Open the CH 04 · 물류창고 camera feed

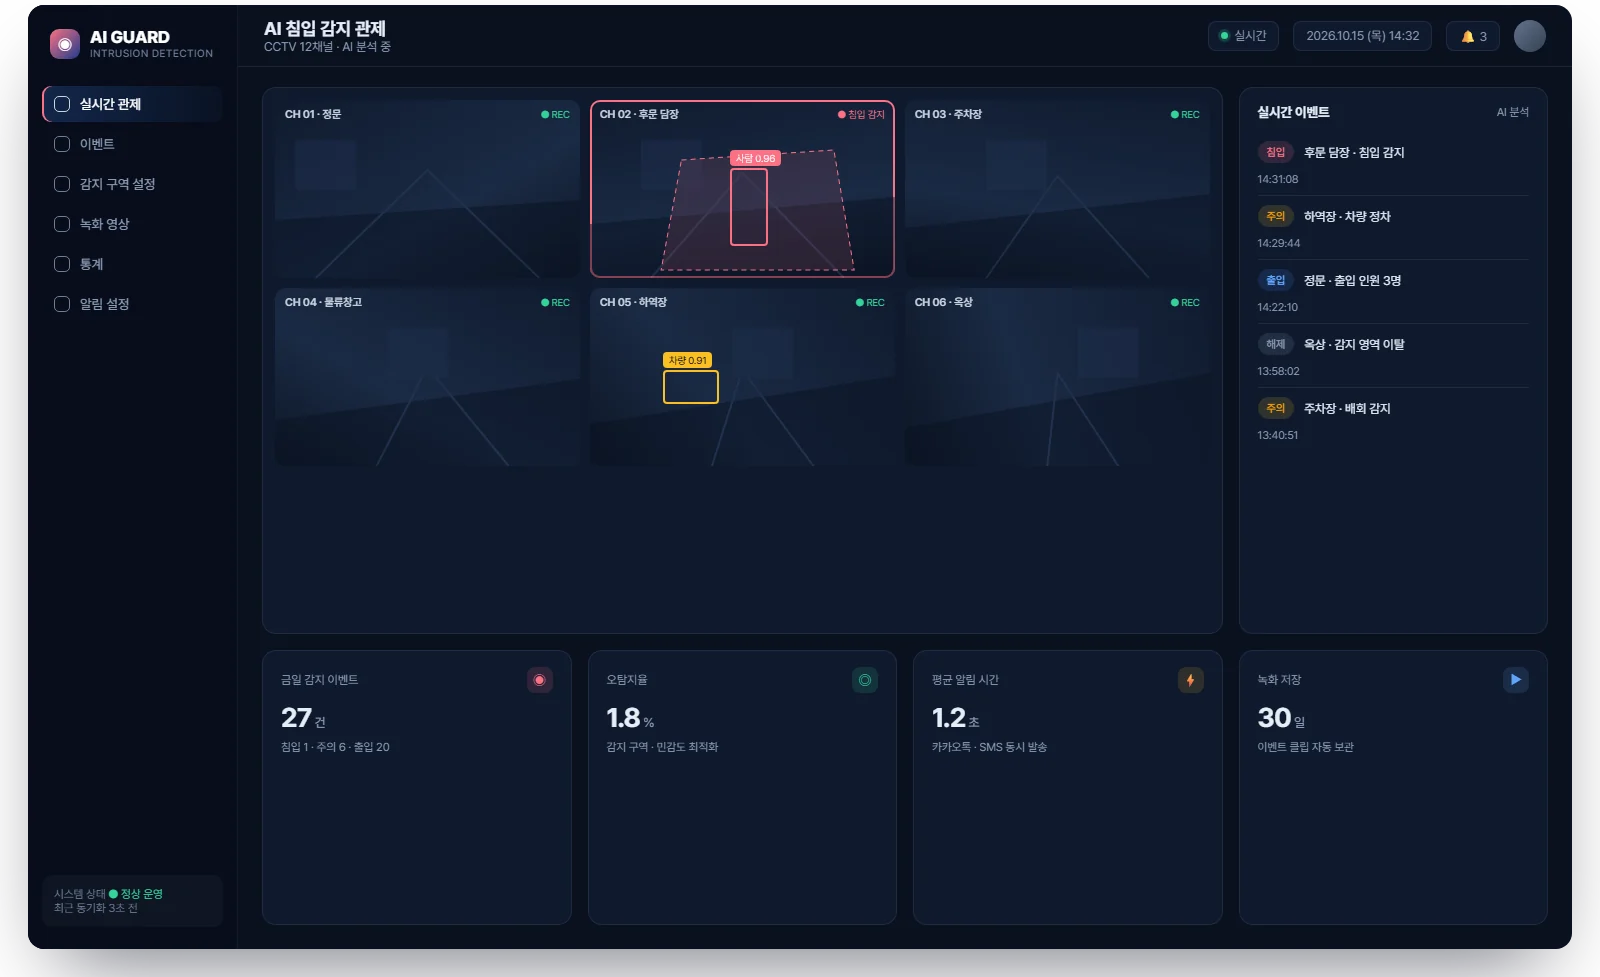pyautogui.click(x=427, y=377)
